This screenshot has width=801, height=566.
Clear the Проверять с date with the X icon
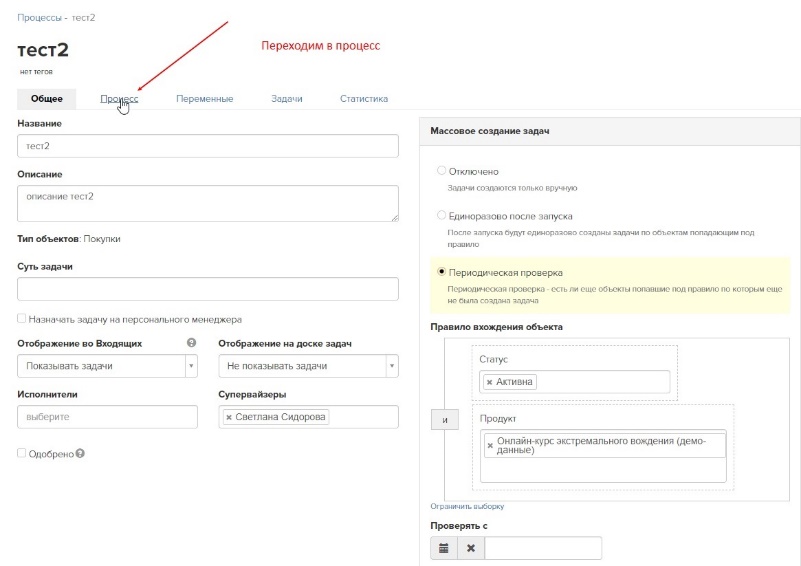(x=471, y=548)
